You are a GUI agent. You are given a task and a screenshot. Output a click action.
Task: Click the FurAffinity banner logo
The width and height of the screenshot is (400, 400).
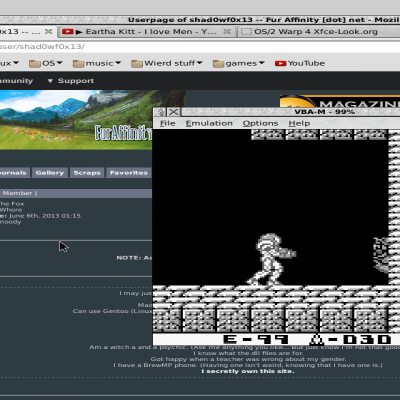123,132
